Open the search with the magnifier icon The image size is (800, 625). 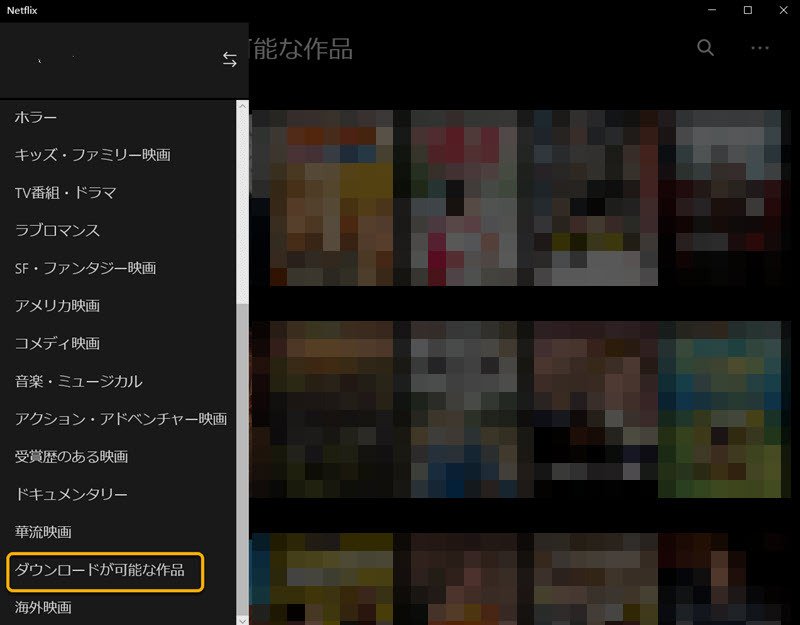[x=705, y=48]
